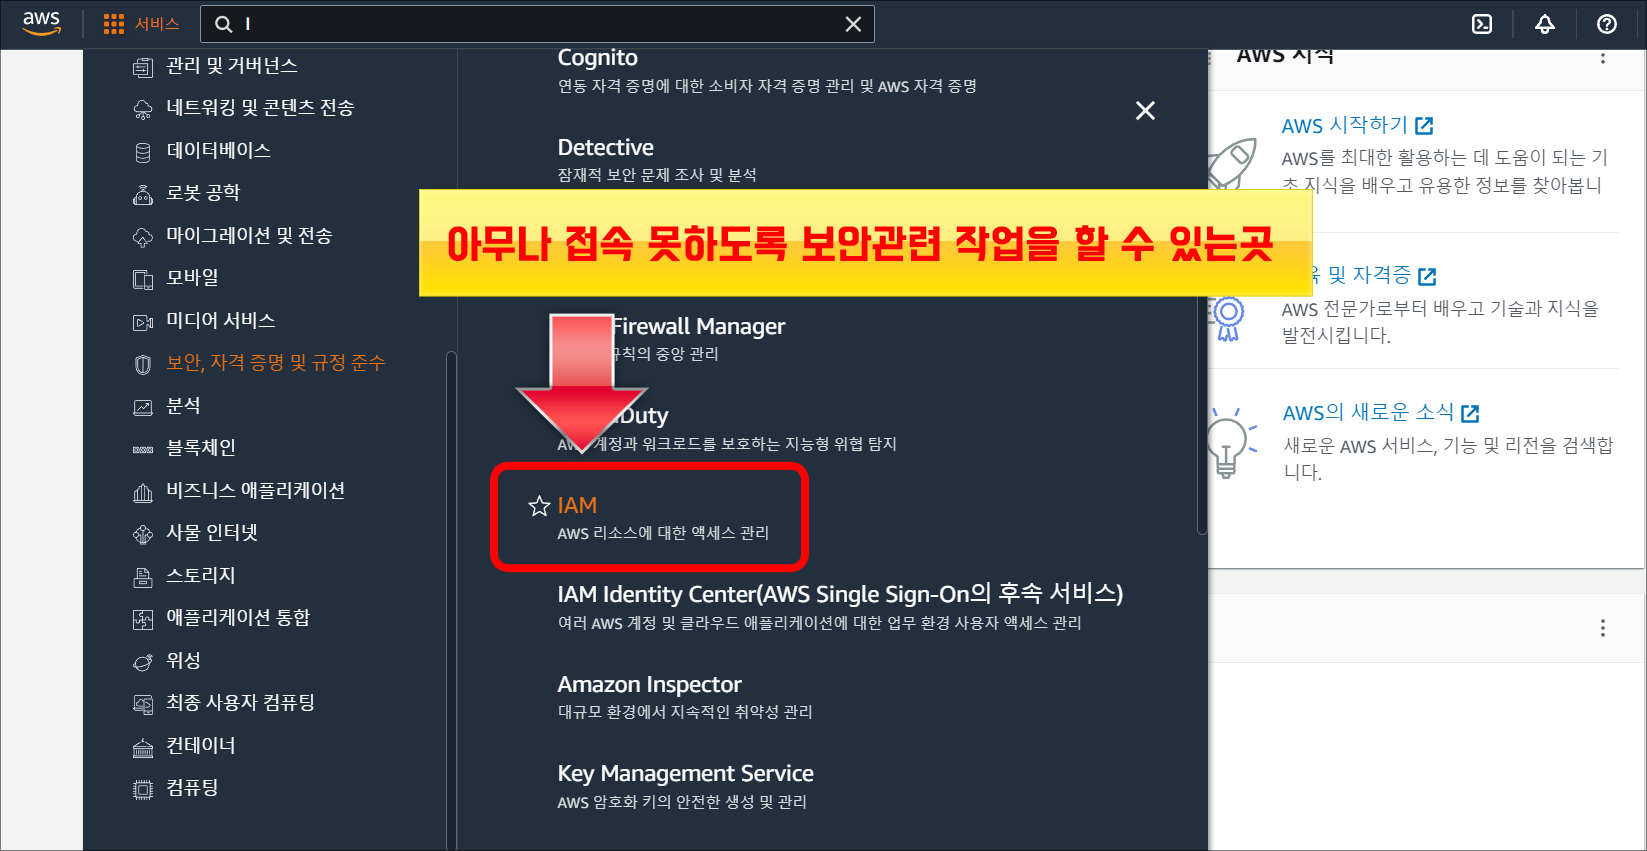The image size is (1647, 851).
Task: Click the 분석 chart icon
Action: (x=143, y=407)
